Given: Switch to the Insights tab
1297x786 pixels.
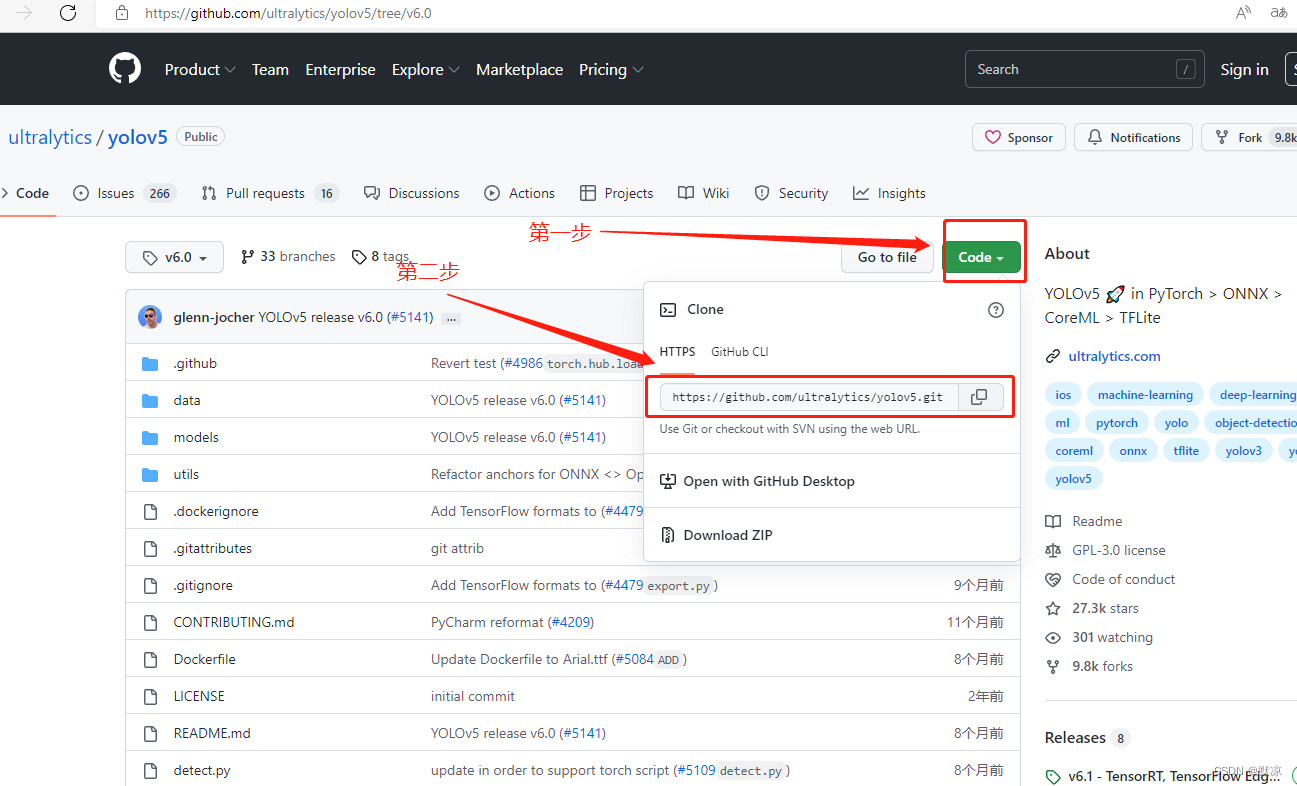Looking at the screenshot, I should (x=889, y=193).
